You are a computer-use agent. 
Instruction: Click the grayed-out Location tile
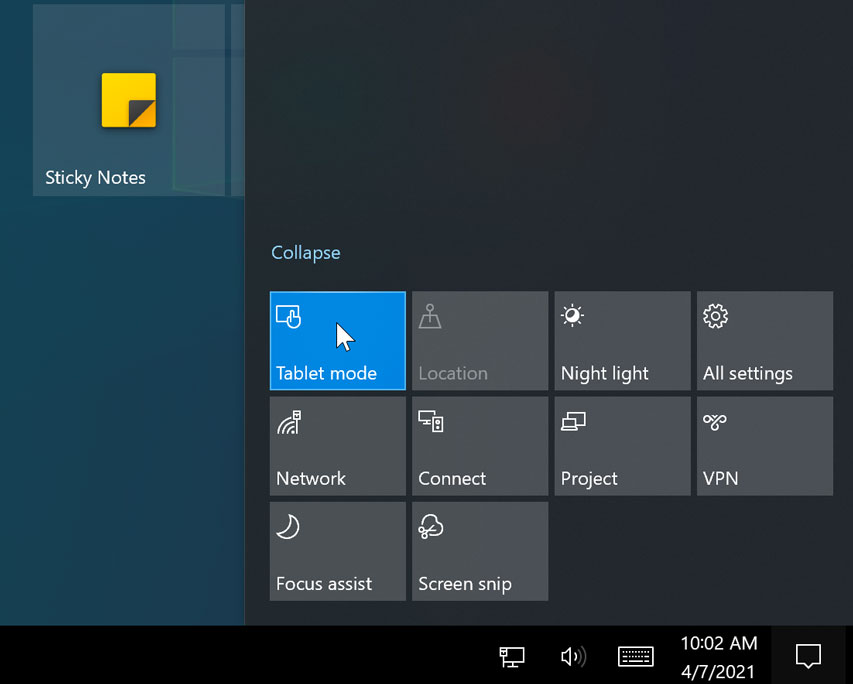click(479, 341)
